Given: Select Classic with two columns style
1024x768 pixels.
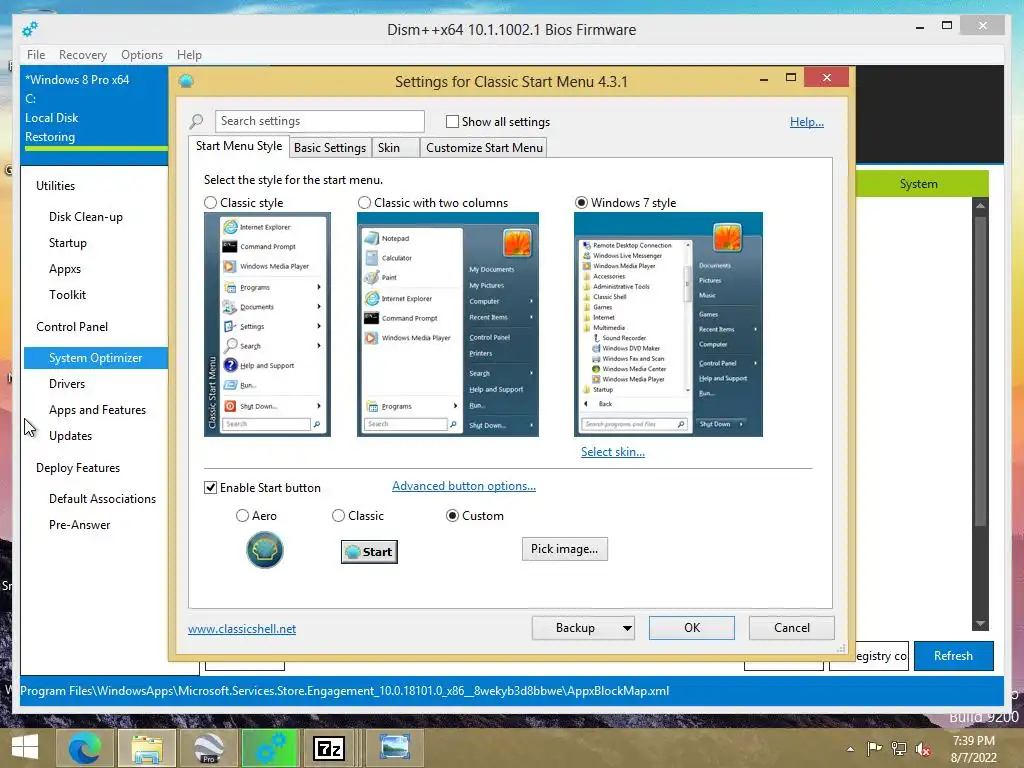Looking at the screenshot, I should [364, 202].
